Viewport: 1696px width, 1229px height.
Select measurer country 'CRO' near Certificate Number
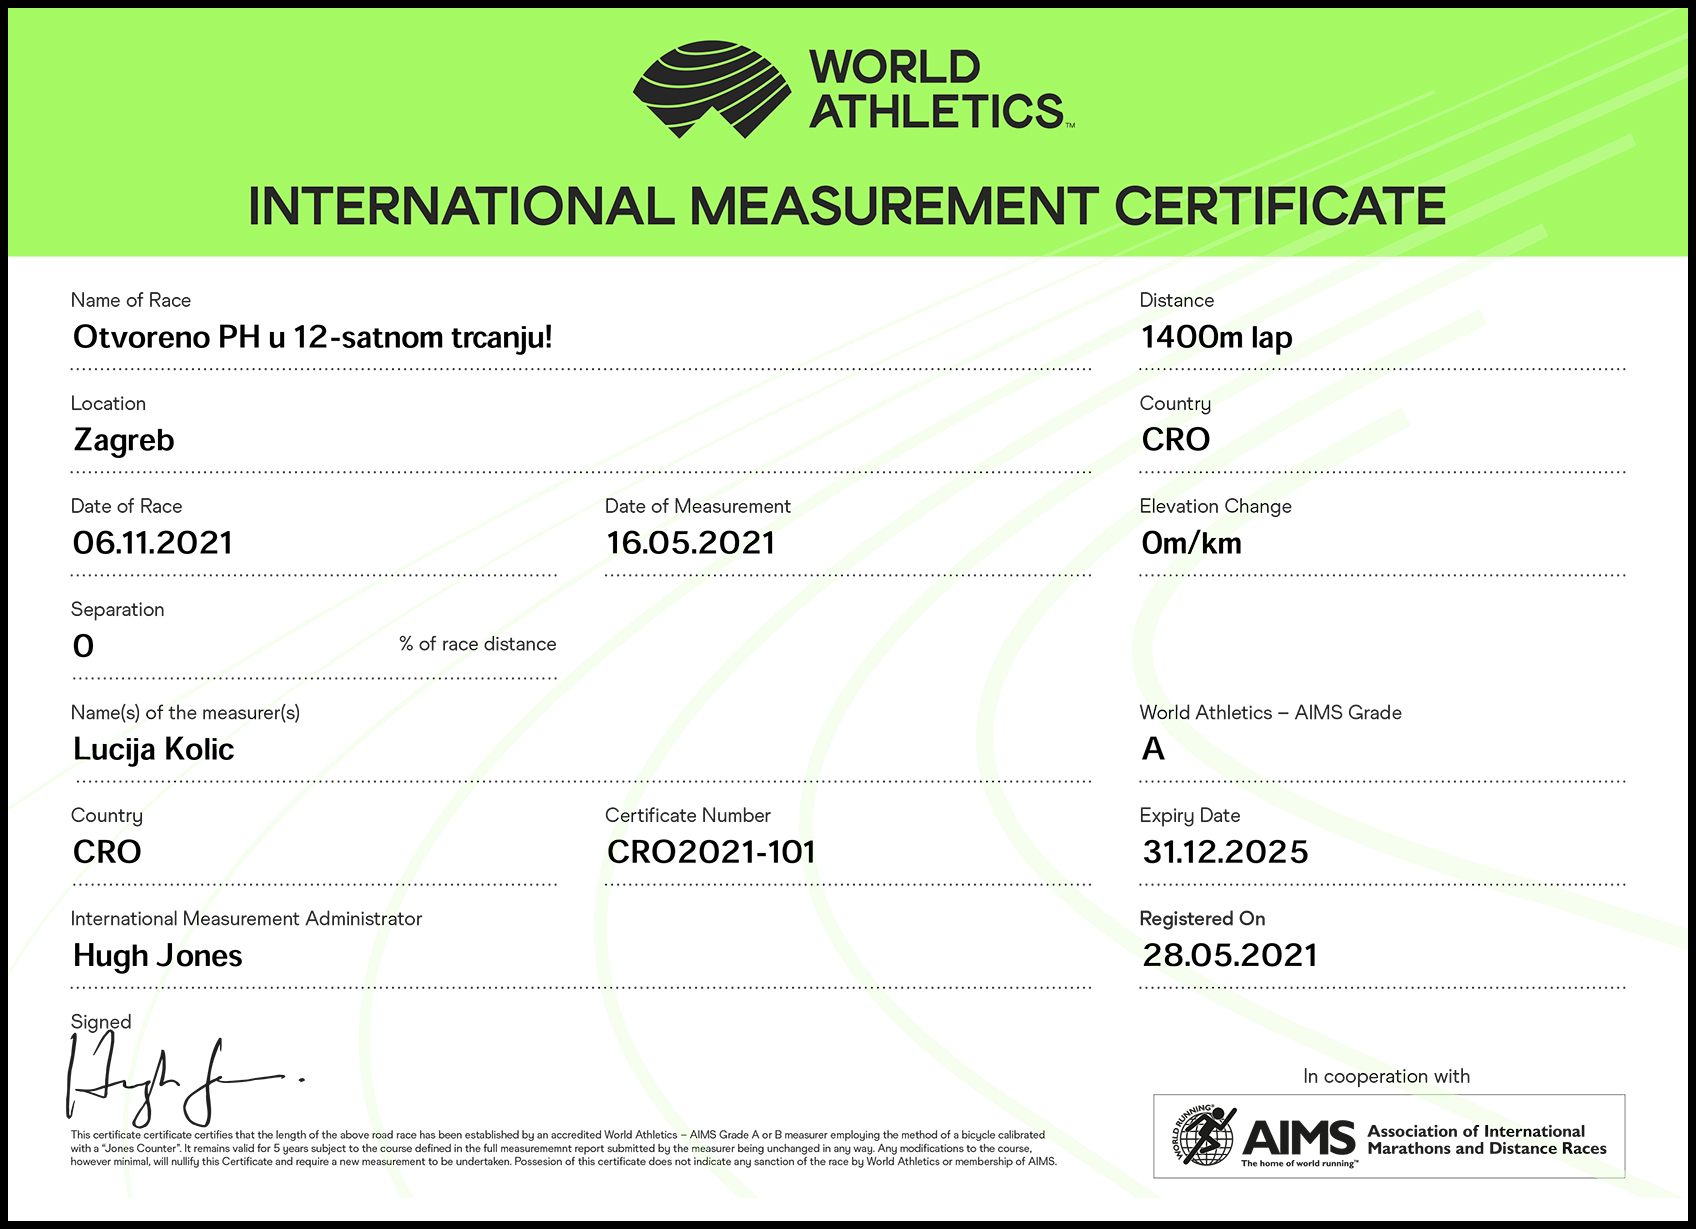coord(107,852)
